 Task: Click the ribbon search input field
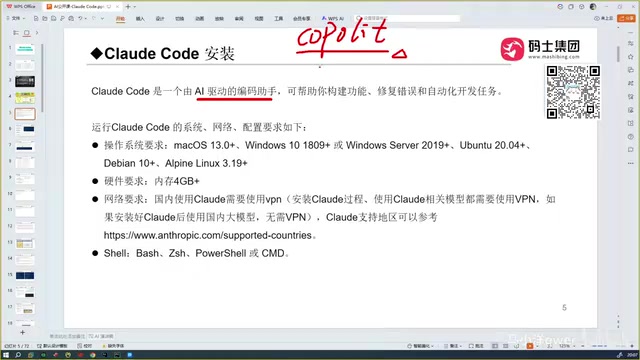pyautogui.click(x=407, y=18)
